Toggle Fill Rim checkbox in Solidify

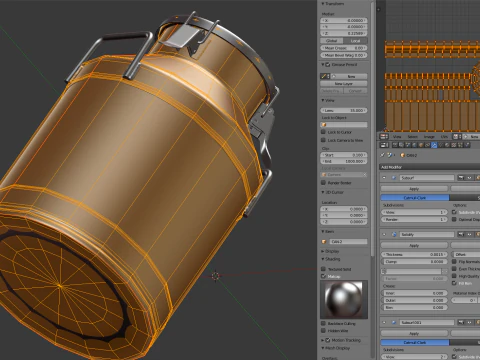pyautogui.click(x=454, y=283)
